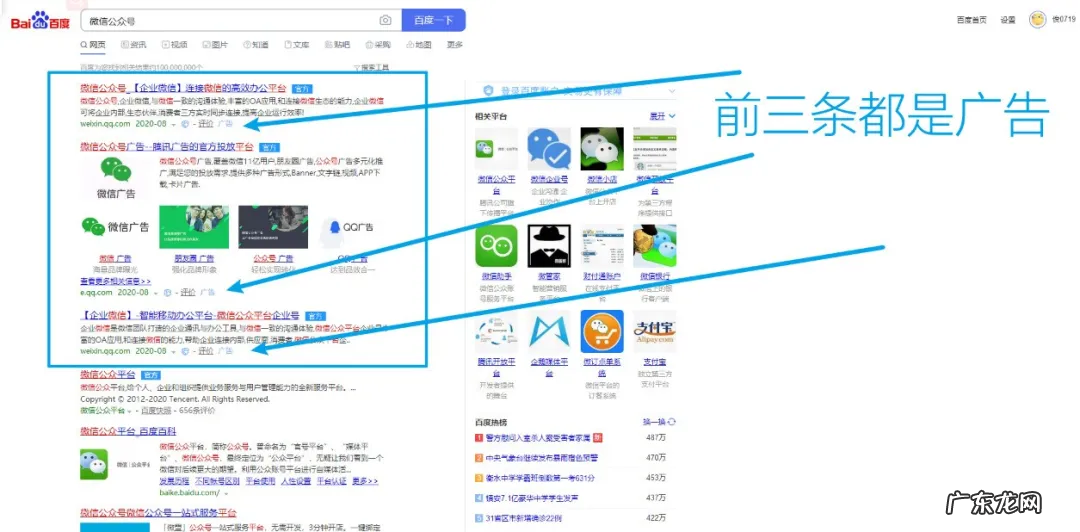Expand 展开 in 相关平台 panel

coord(663,116)
